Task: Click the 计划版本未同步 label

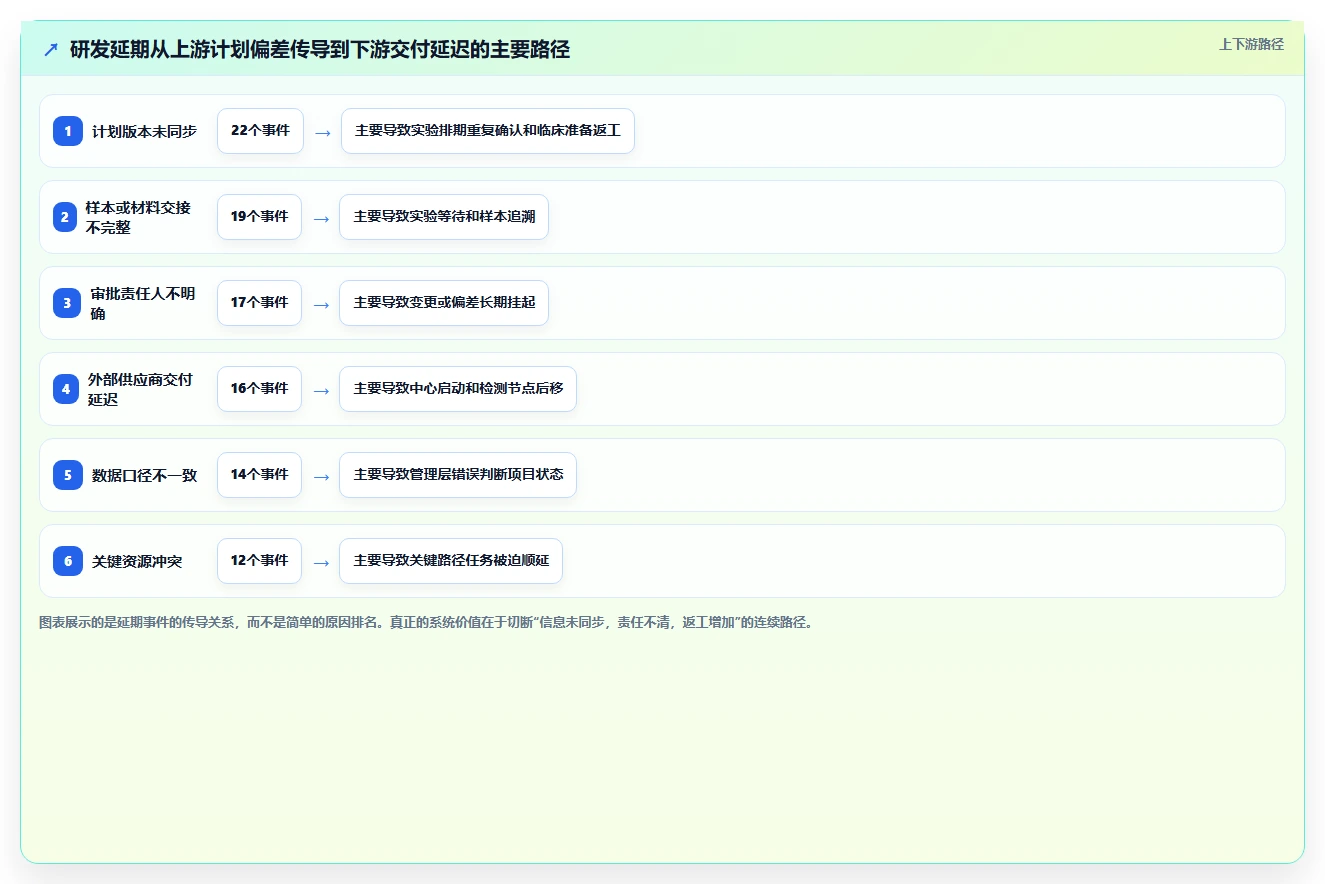Action: [x=144, y=131]
